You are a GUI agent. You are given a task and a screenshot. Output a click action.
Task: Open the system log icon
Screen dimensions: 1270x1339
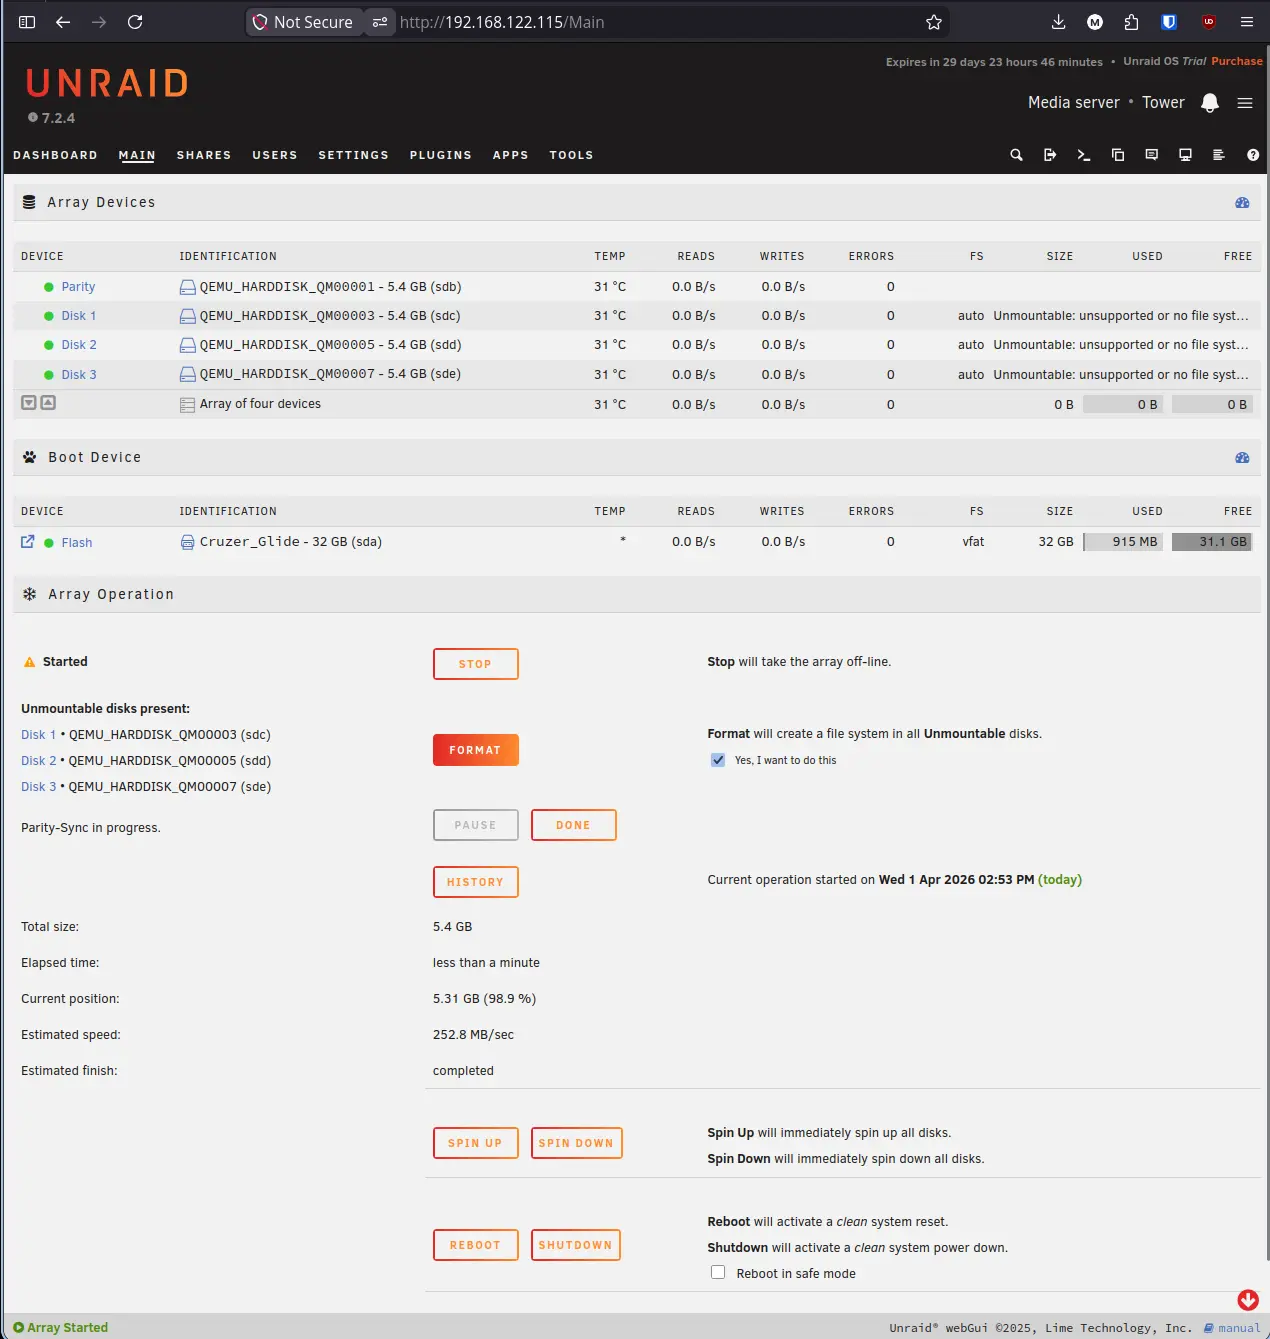click(1219, 155)
